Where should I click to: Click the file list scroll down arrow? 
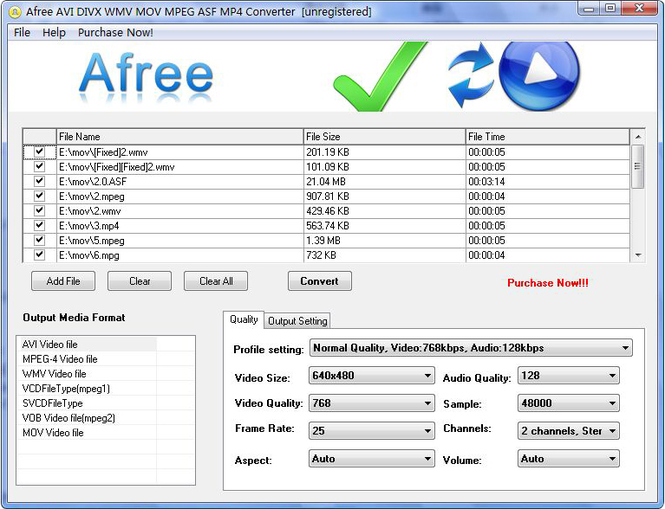[638, 255]
